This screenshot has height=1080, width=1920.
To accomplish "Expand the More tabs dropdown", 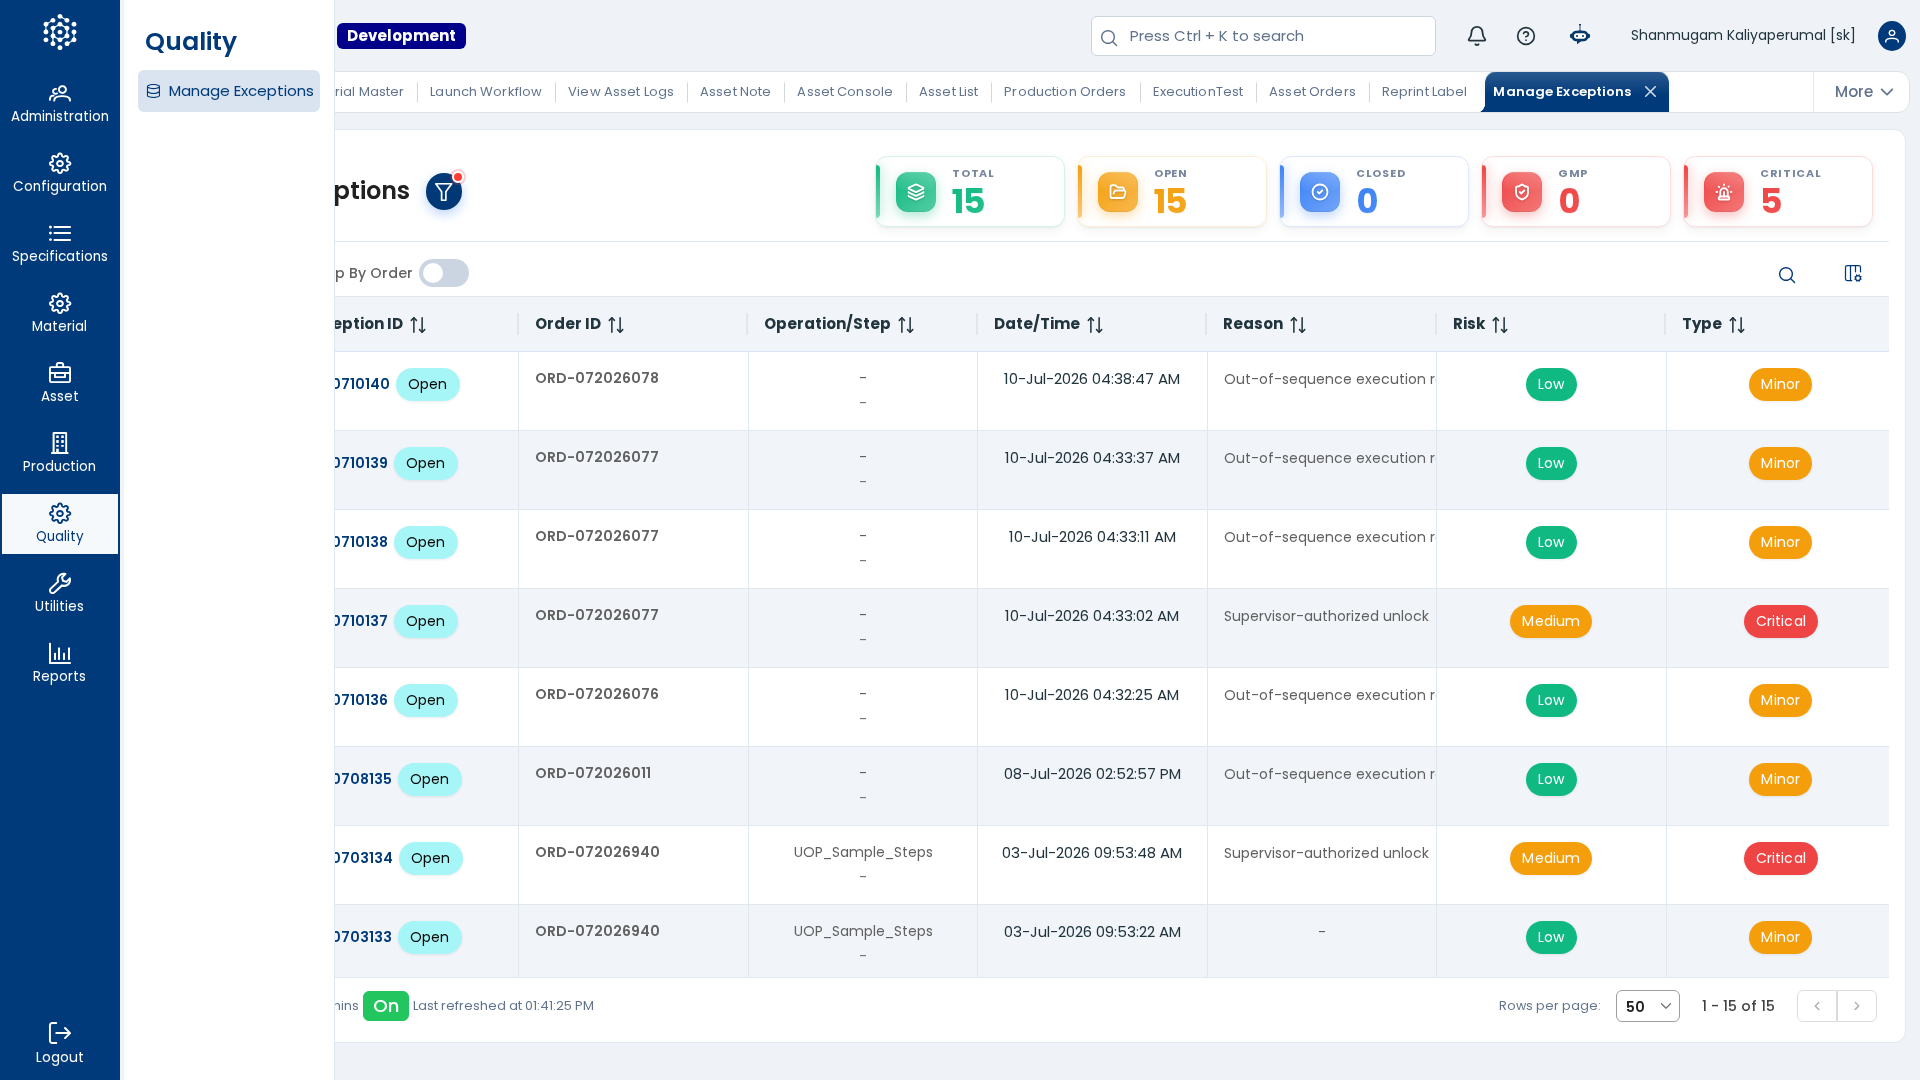I will [1863, 92].
